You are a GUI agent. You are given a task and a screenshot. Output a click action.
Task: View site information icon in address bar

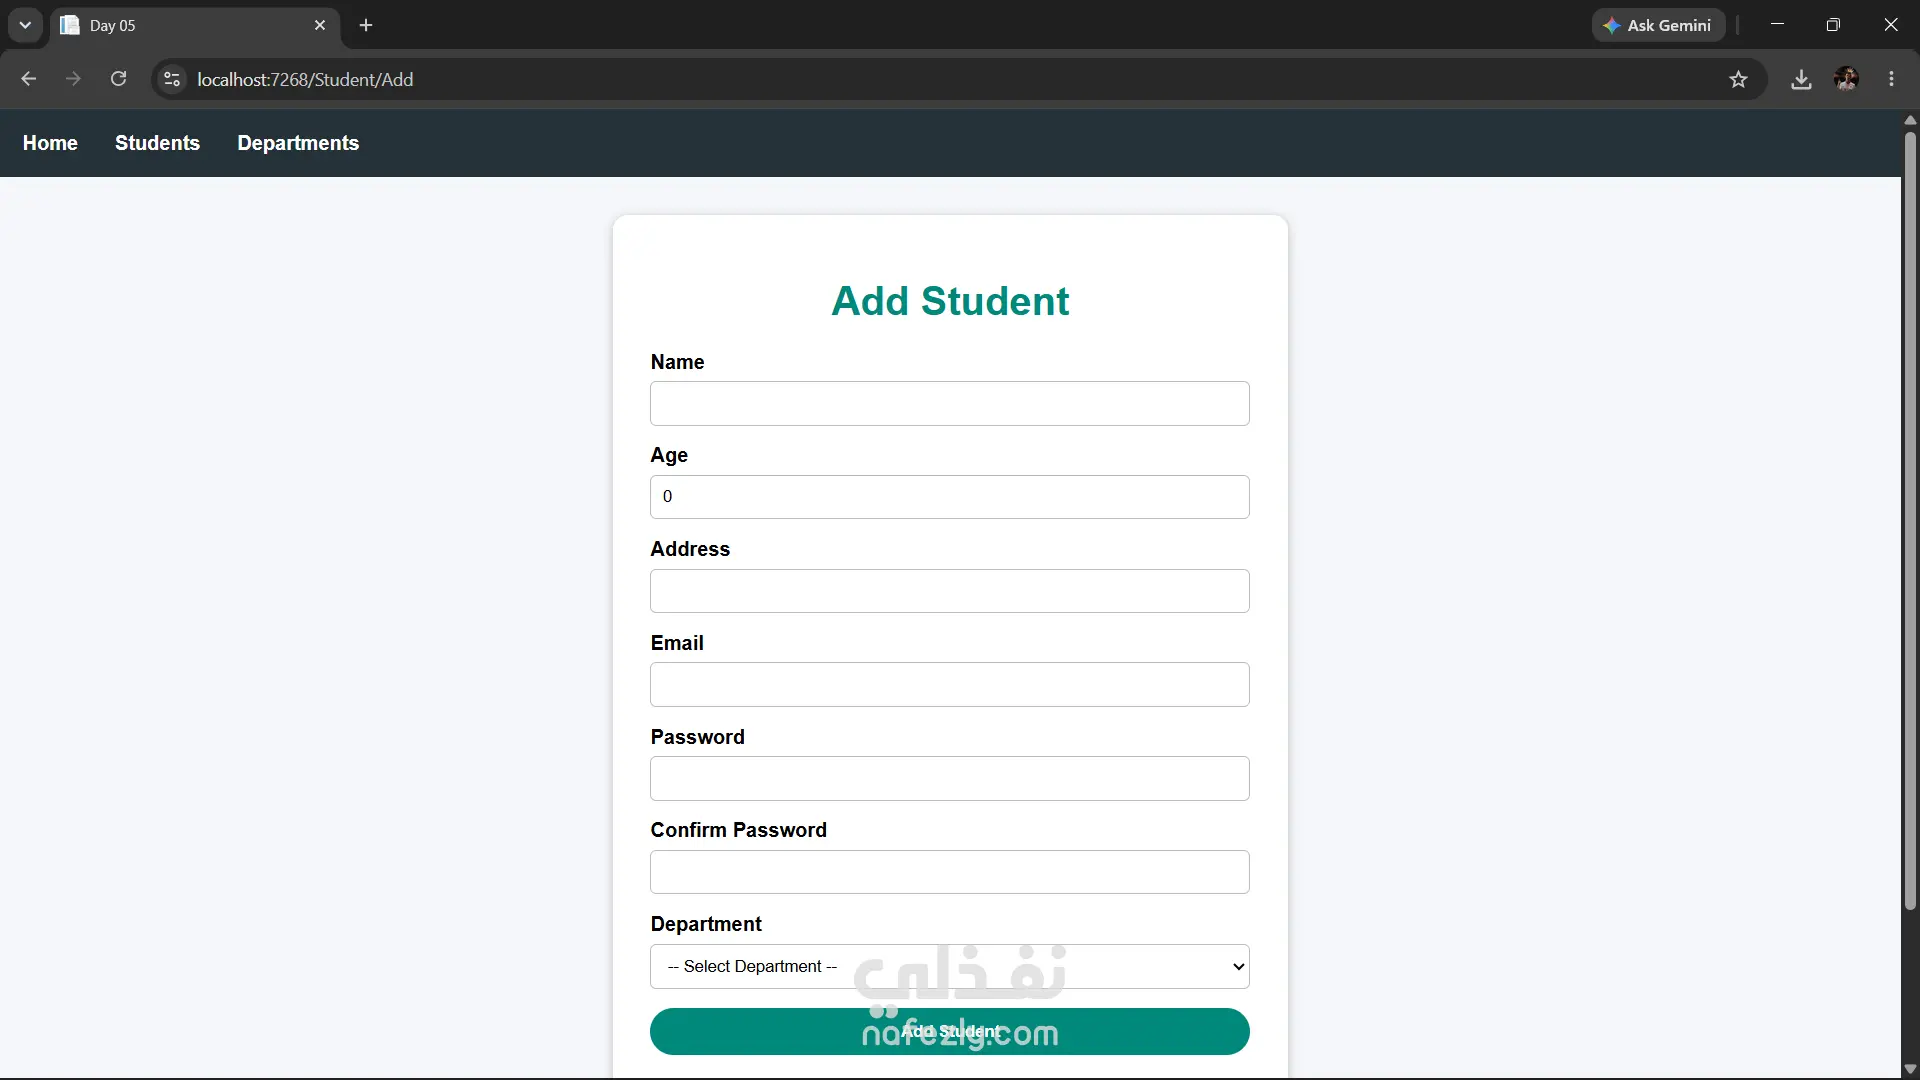click(172, 79)
